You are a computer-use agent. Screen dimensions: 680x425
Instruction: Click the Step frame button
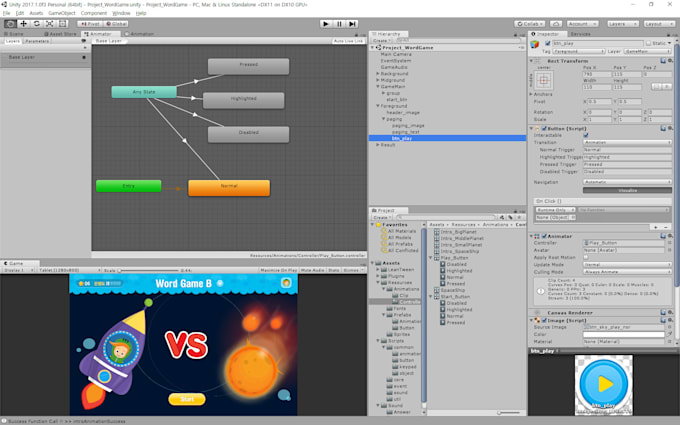tap(354, 23)
